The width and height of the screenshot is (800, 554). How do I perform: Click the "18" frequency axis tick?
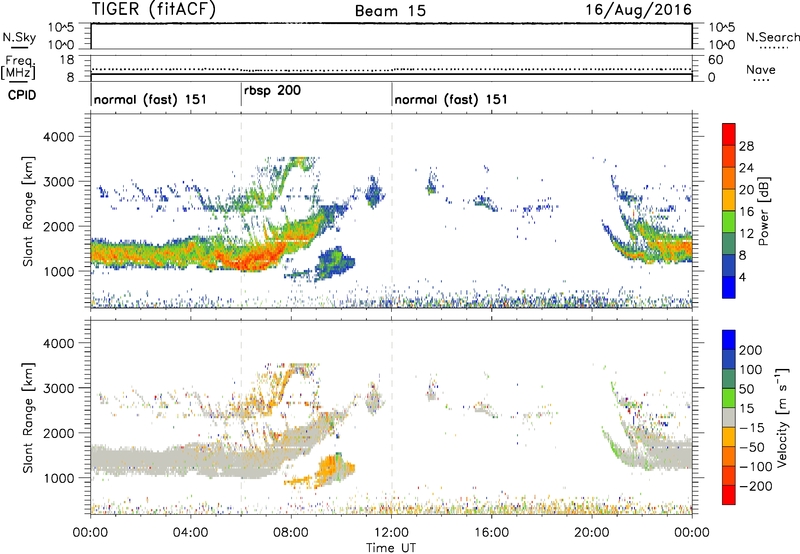point(67,60)
